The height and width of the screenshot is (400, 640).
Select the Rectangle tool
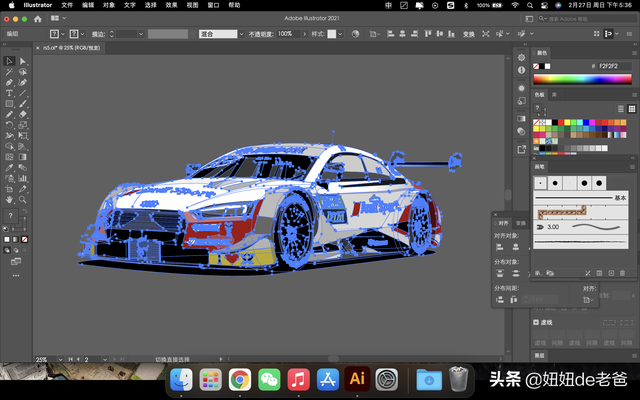click(9, 103)
